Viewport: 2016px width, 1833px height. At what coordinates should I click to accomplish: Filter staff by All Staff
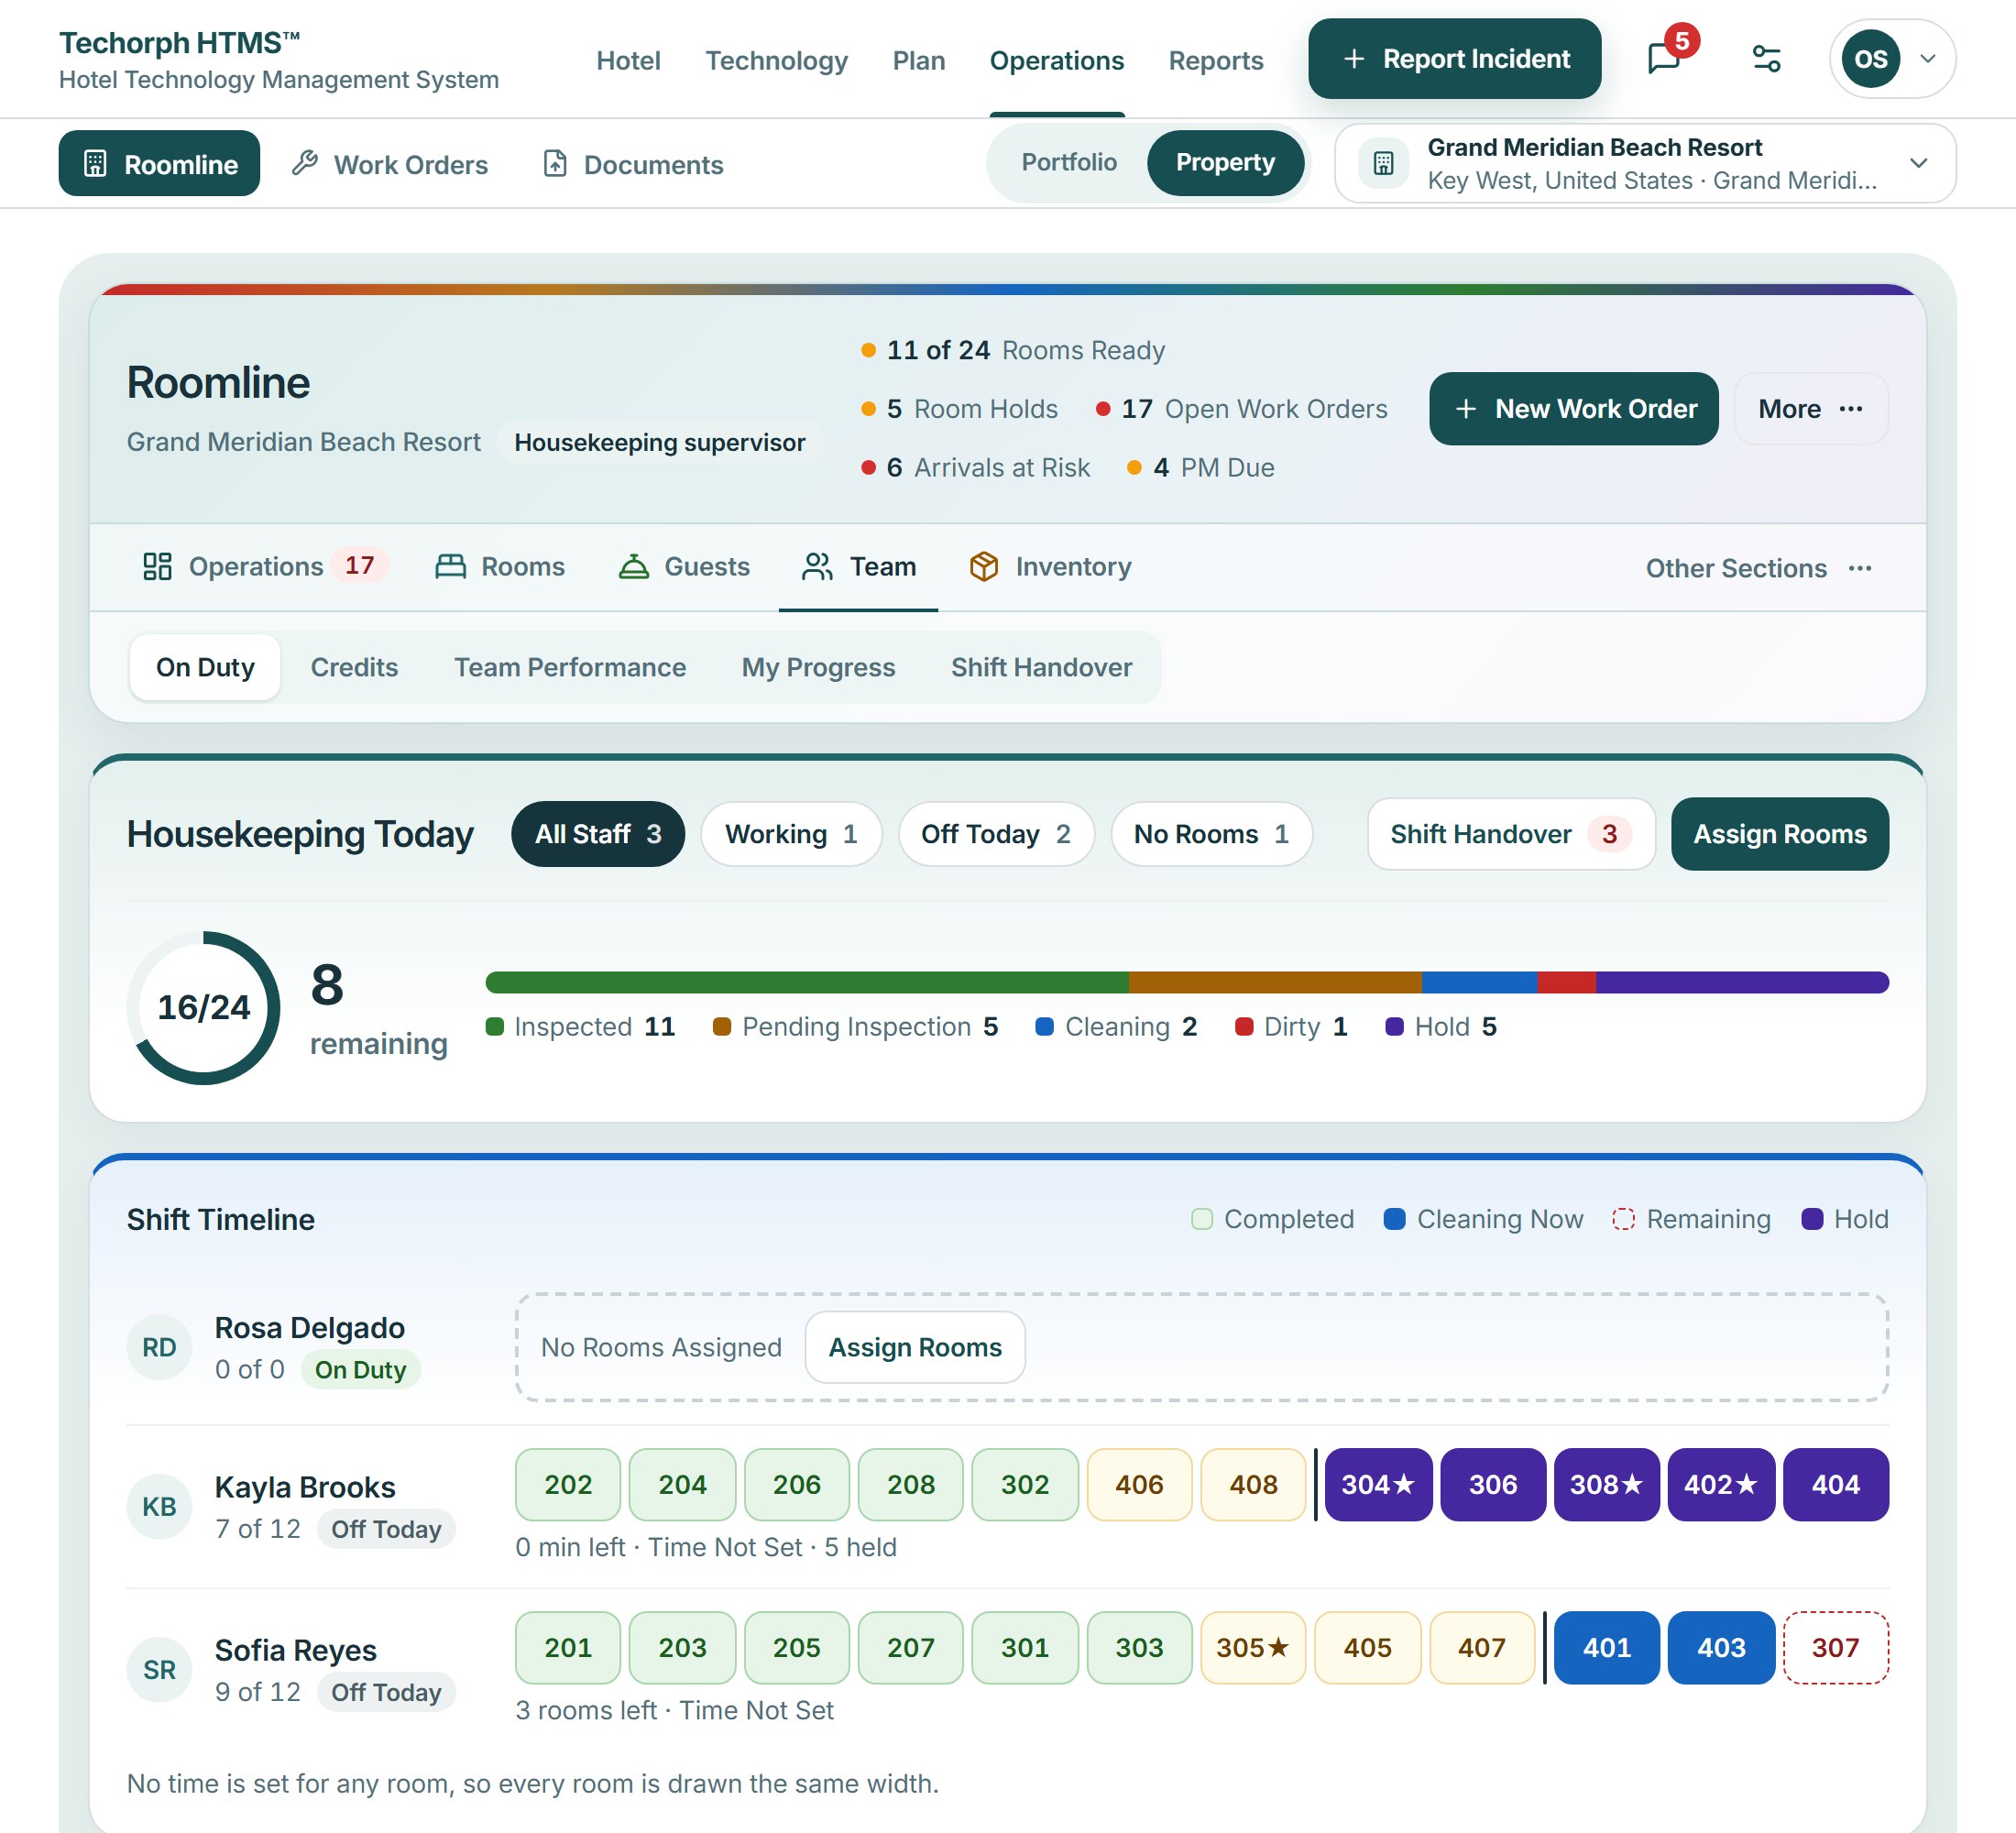tap(598, 834)
